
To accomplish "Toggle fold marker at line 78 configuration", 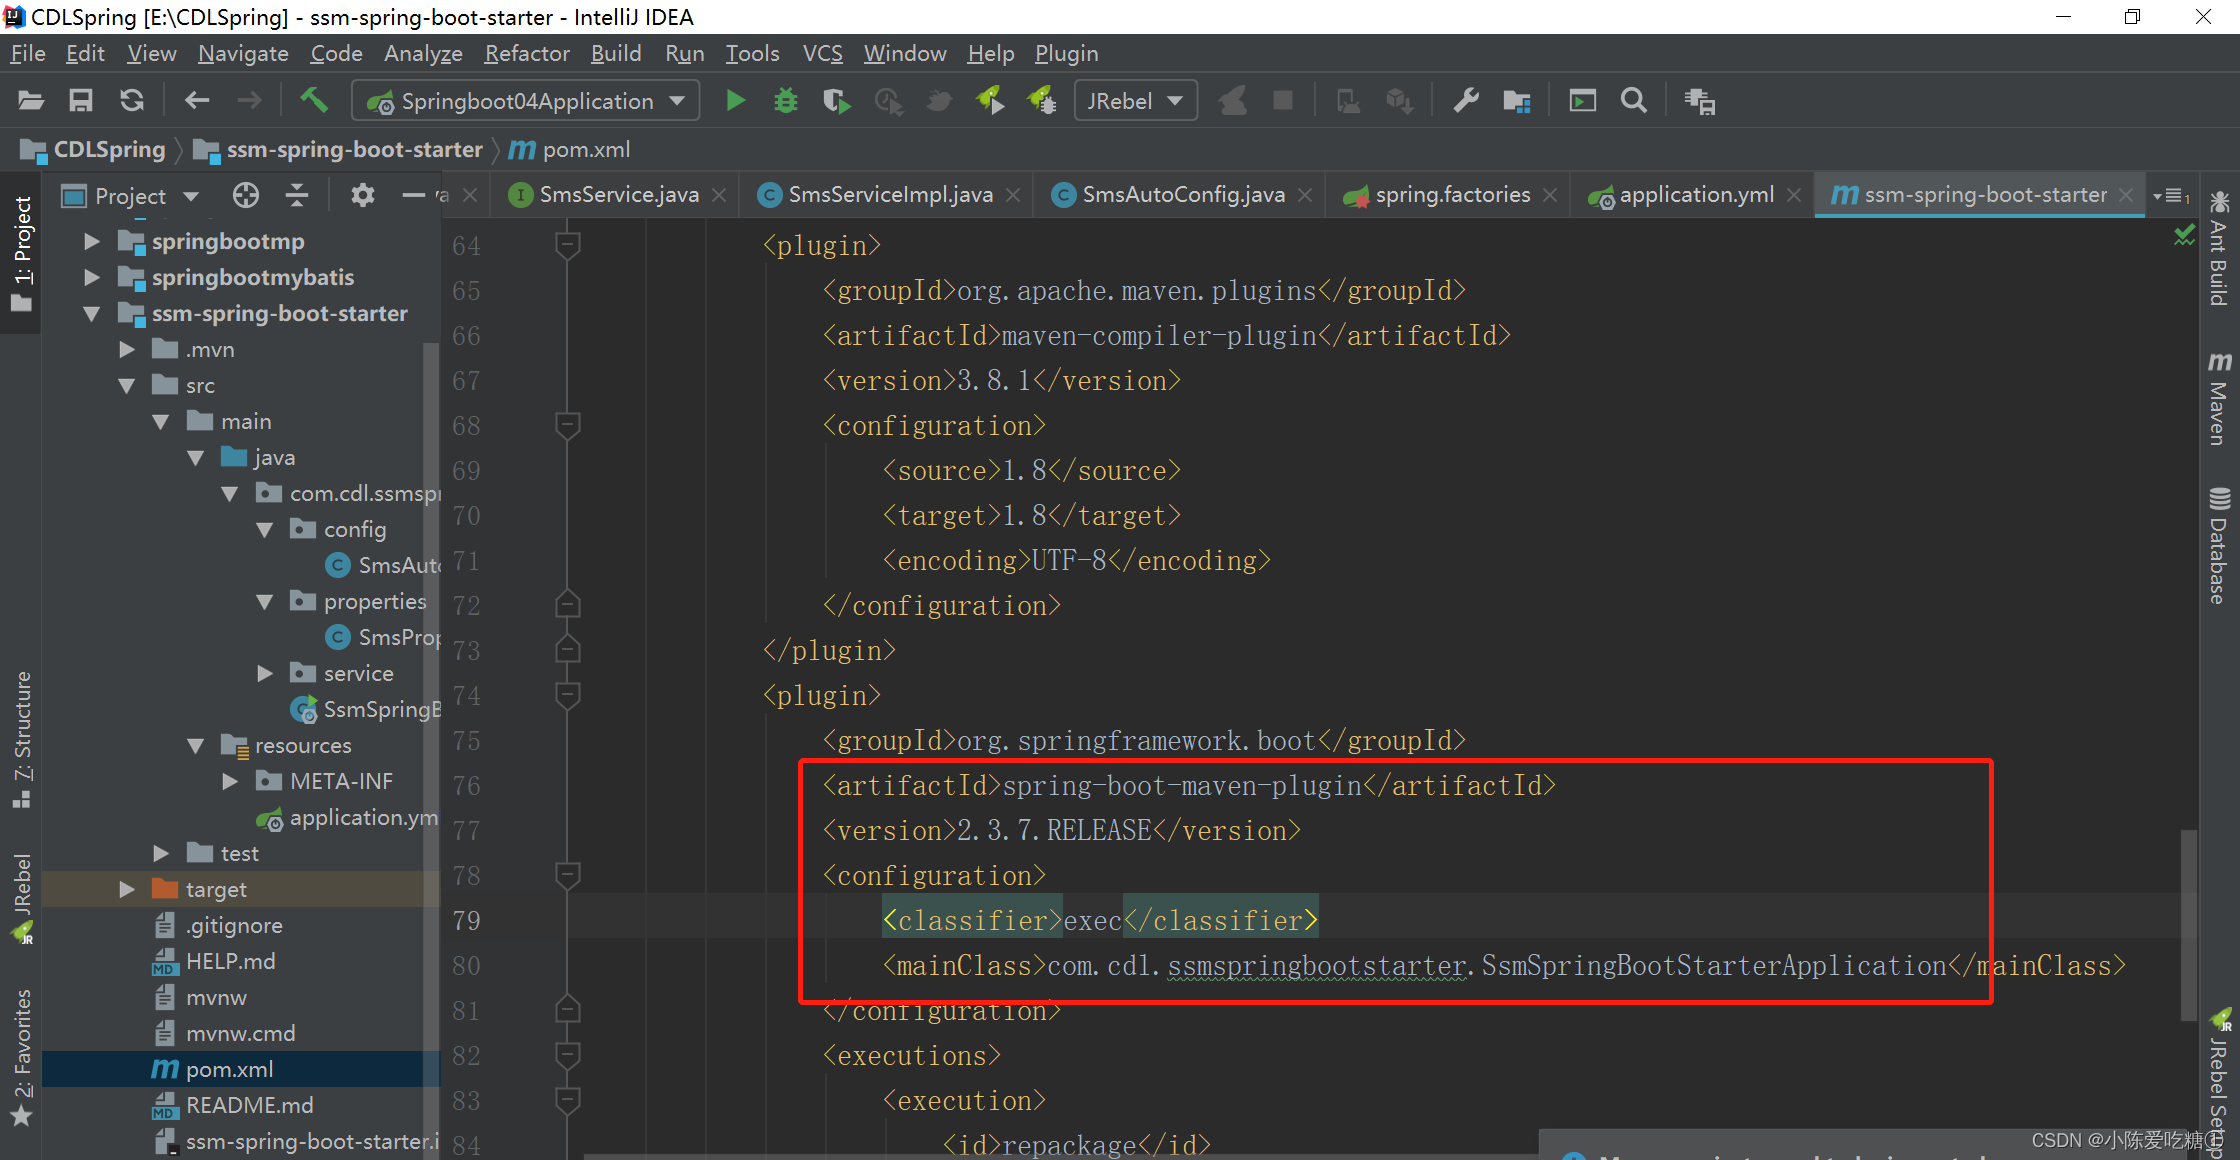I will click(x=567, y=876).
